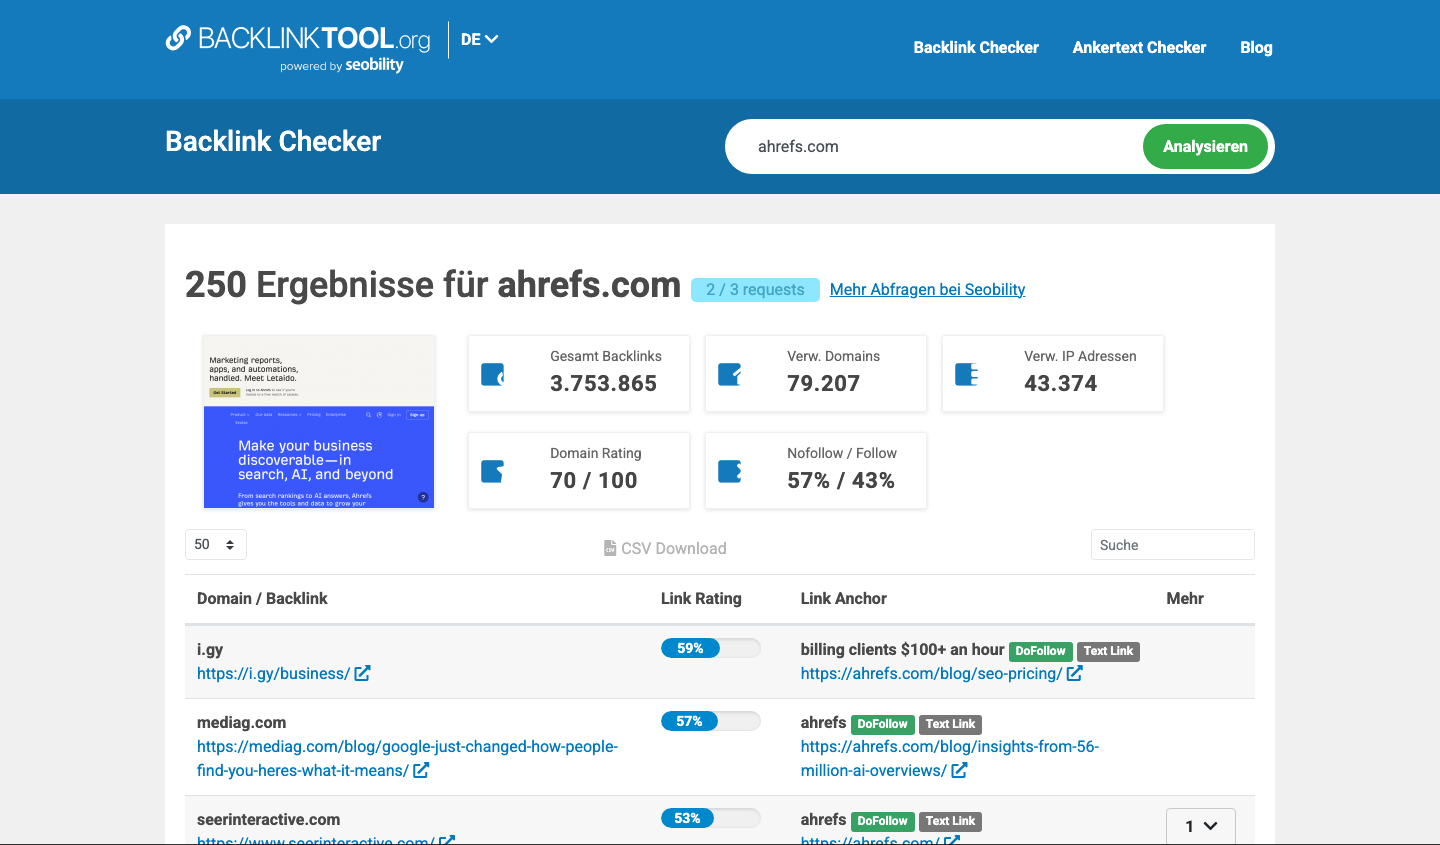Open the mediag.com blog backlink URL
Screen dimensions: 1440x845
pyautogui.click(x=407, y=758)
